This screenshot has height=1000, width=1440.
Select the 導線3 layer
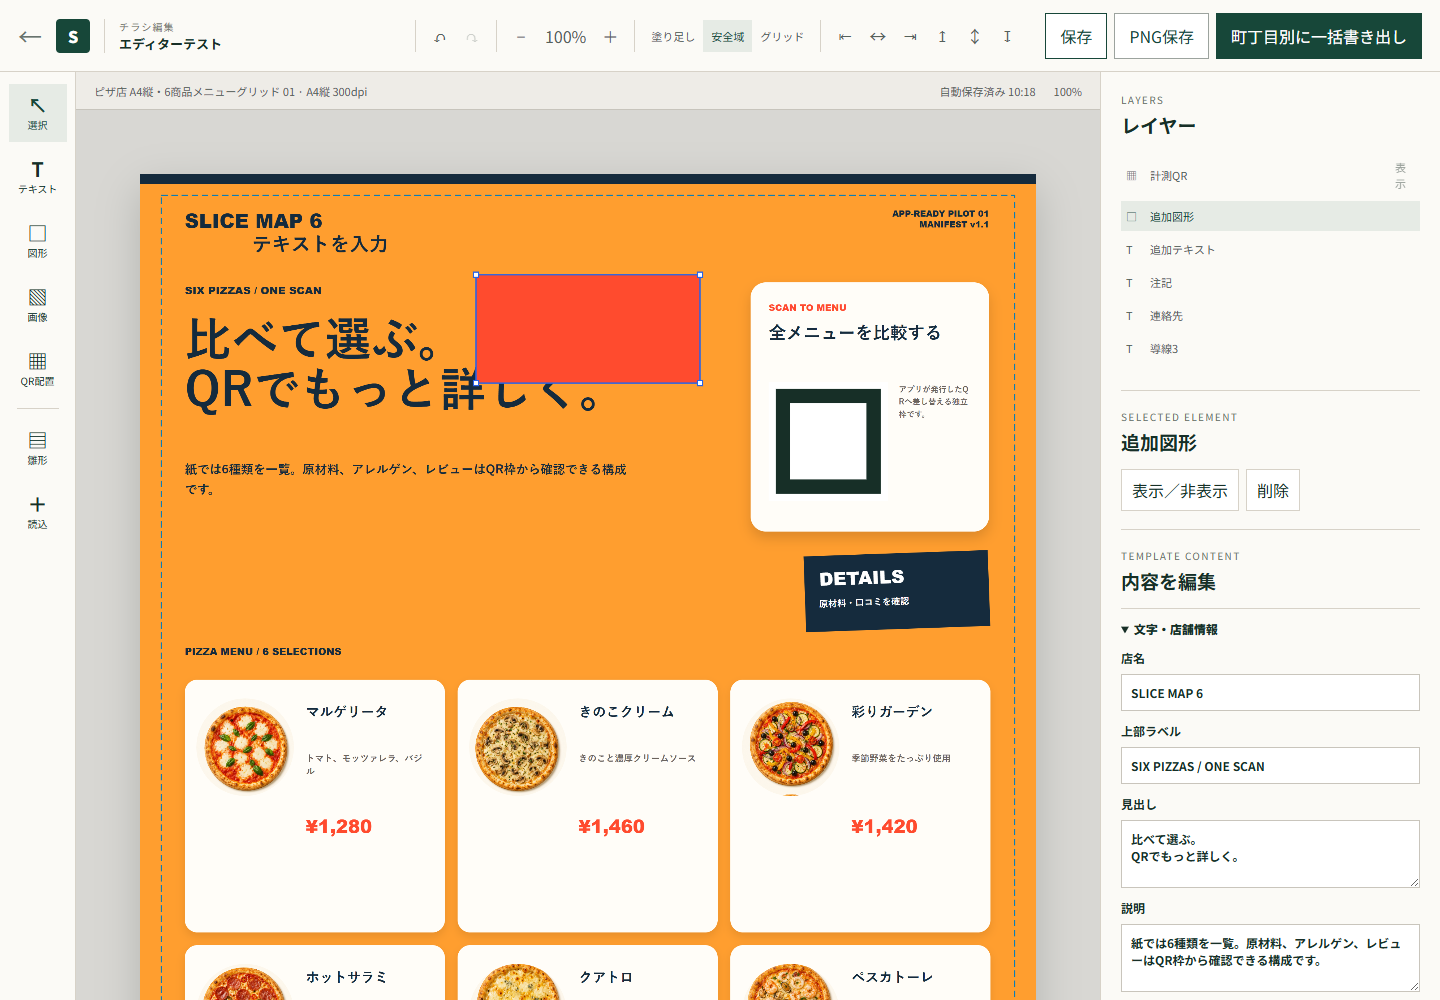pyautogui.click(x=1270, y=349)
